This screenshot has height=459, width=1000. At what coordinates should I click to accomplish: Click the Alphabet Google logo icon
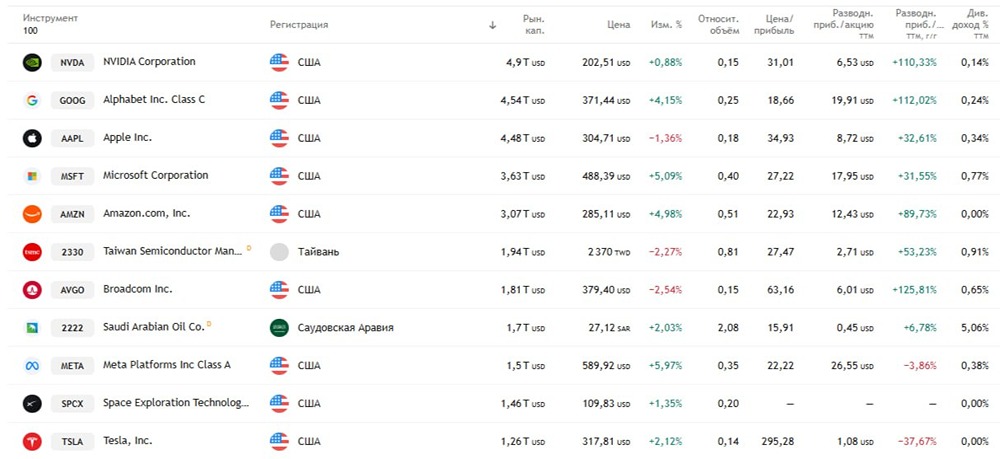[x=32, y=100]
